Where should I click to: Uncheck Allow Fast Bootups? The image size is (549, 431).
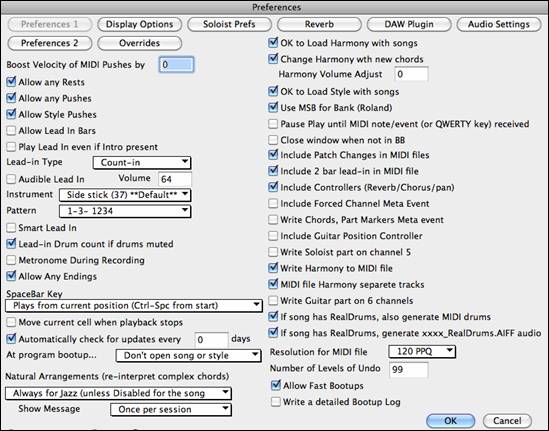coord(276,385)
